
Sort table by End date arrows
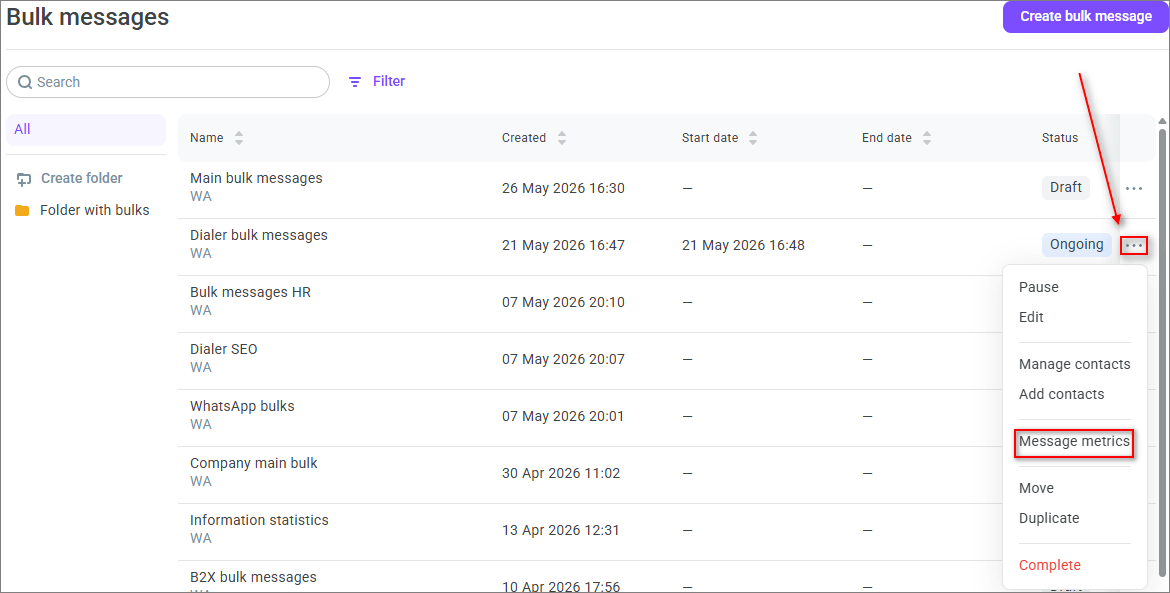(x=927, y=138)
